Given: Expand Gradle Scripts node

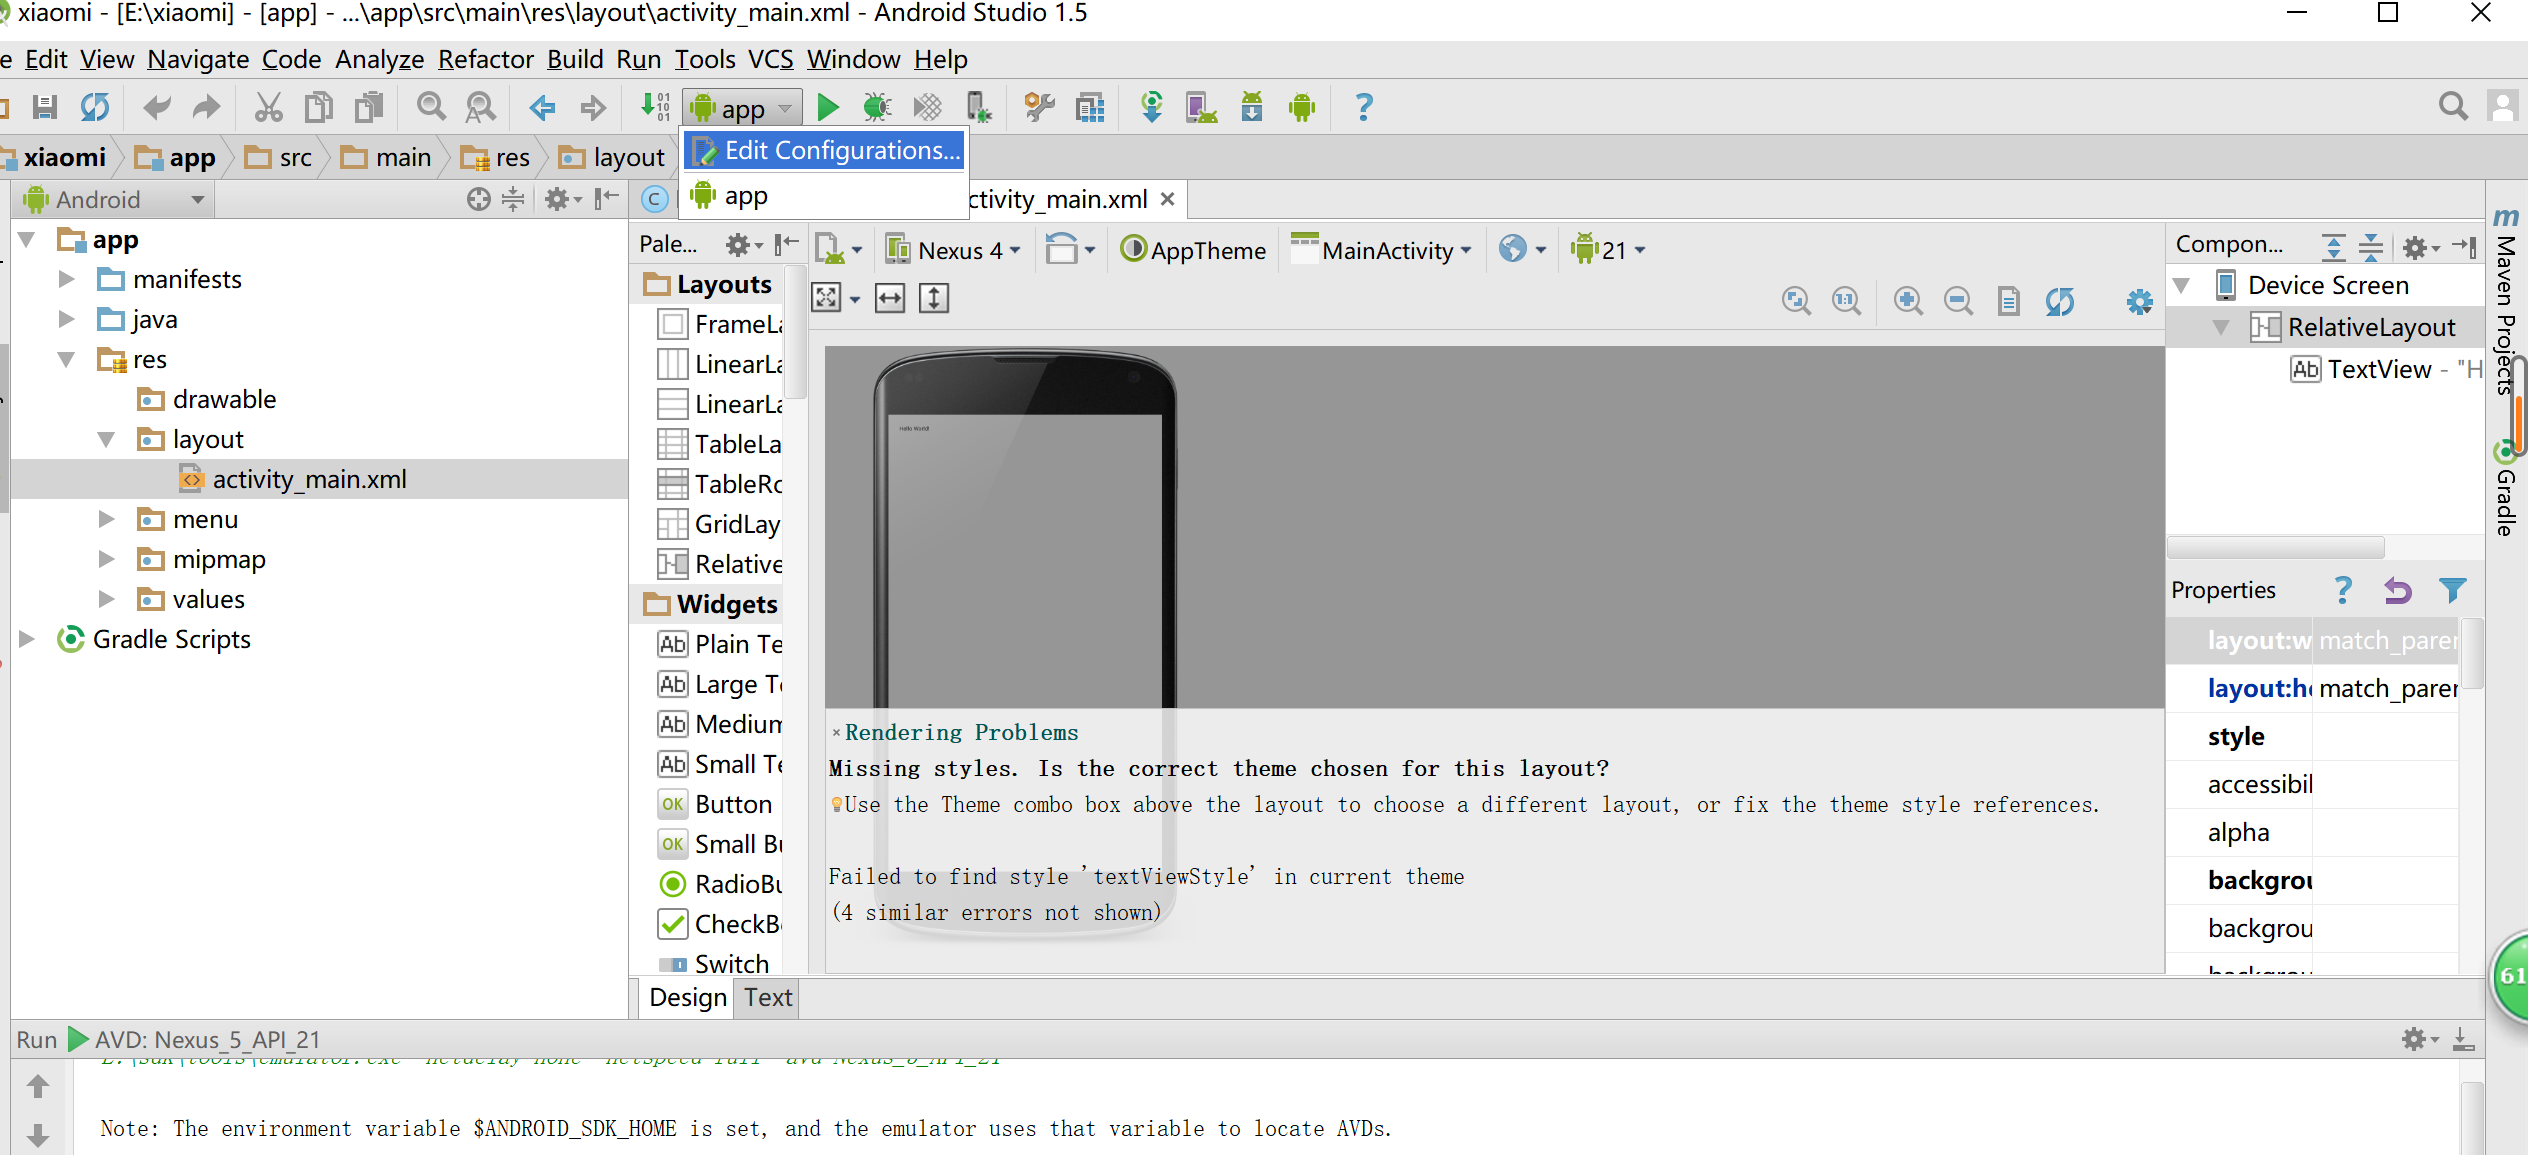Looking at the screenshot, I should point(27,639).
